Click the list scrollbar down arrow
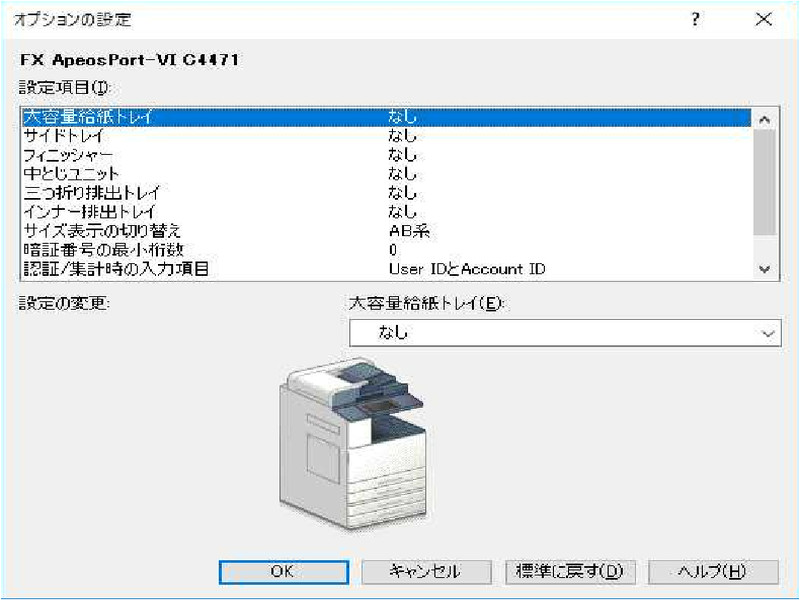The image size is (800, 600). pos(764,269)
